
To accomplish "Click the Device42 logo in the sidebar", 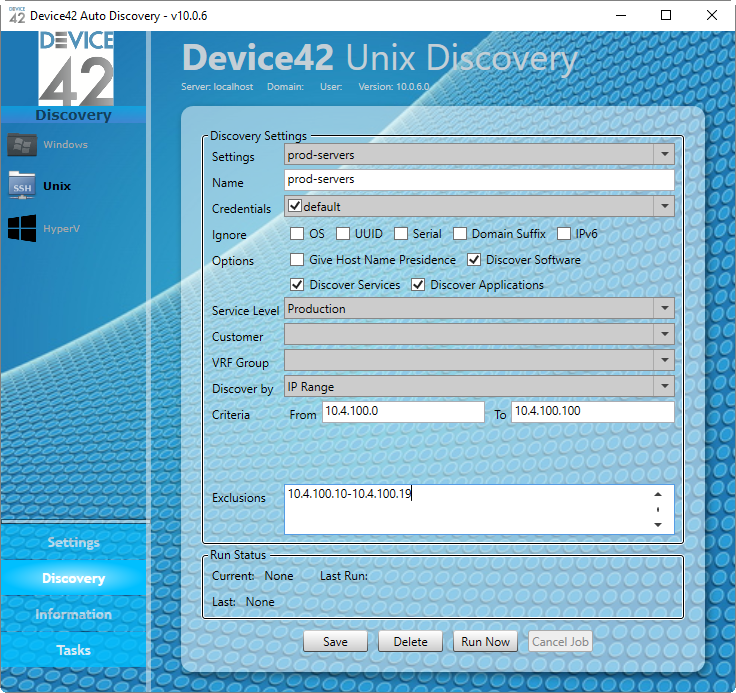I will click(x=76, y=69).
